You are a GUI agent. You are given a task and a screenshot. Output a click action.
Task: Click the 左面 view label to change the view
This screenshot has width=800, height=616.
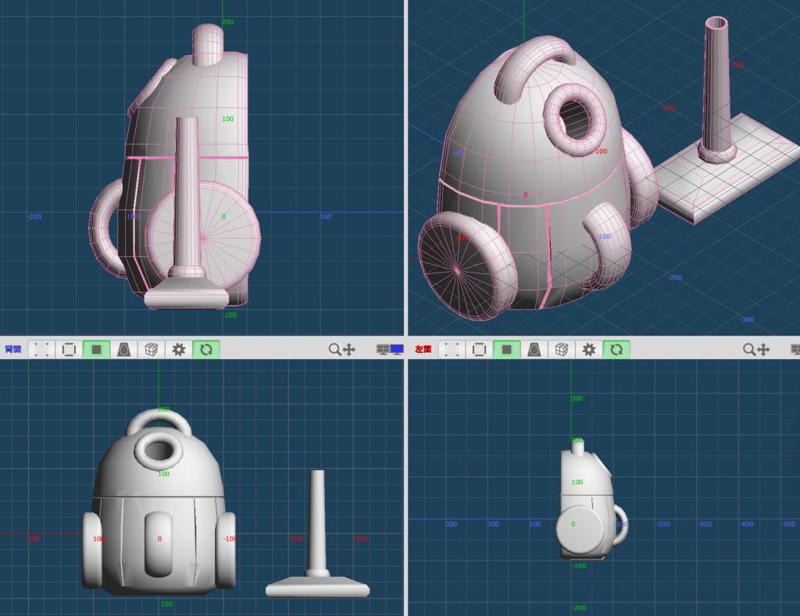tap(422, 349)
